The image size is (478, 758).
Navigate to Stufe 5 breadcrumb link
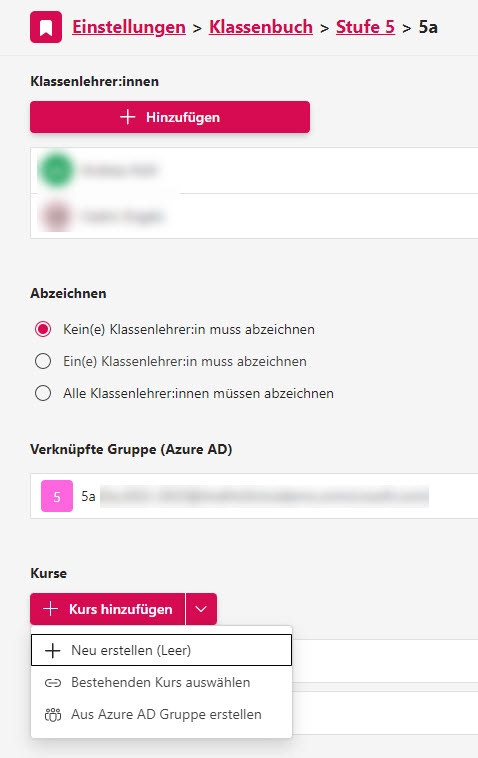[365, 27]
